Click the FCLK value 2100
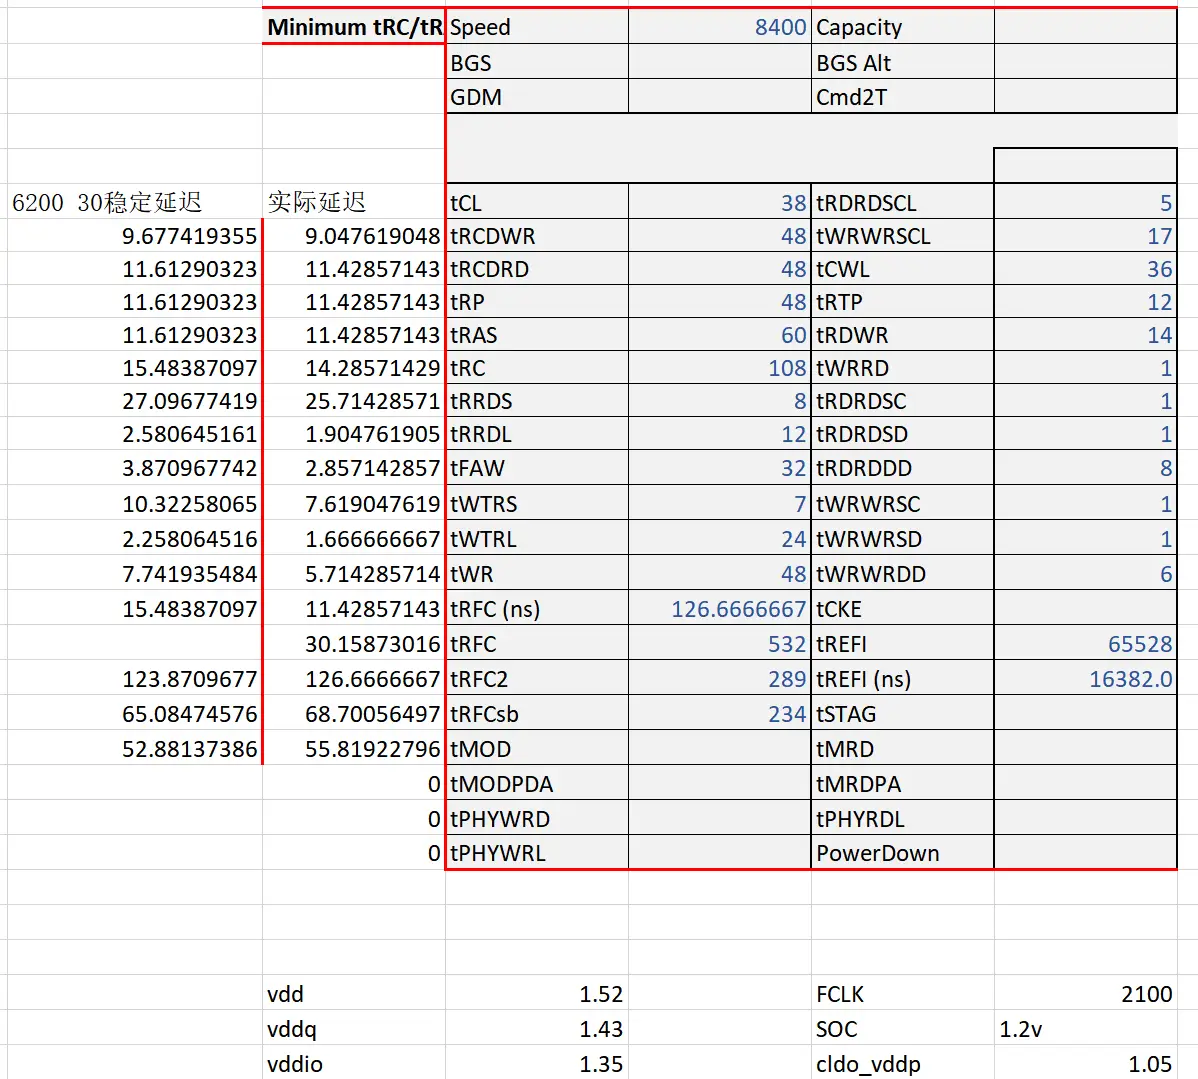This screenshot has height=1079, width=1198. point(1085,993)
